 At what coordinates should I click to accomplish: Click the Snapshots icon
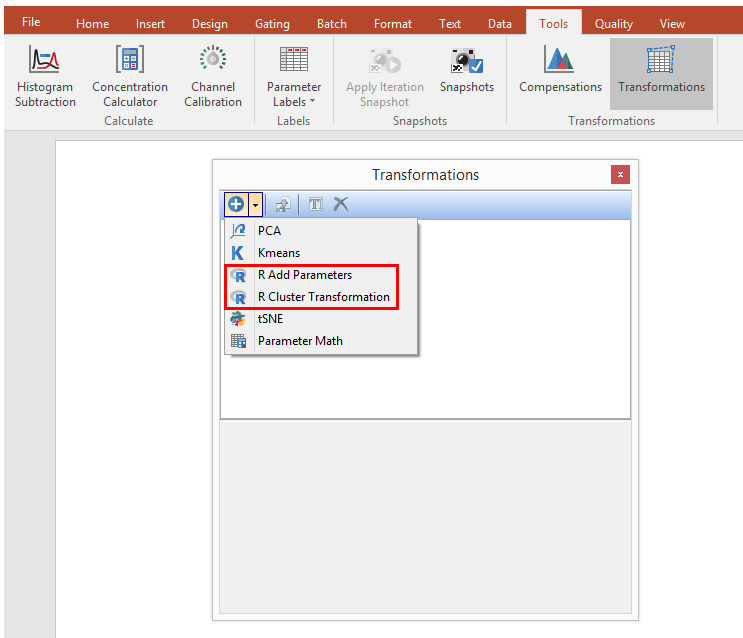[x=467, y=62]
